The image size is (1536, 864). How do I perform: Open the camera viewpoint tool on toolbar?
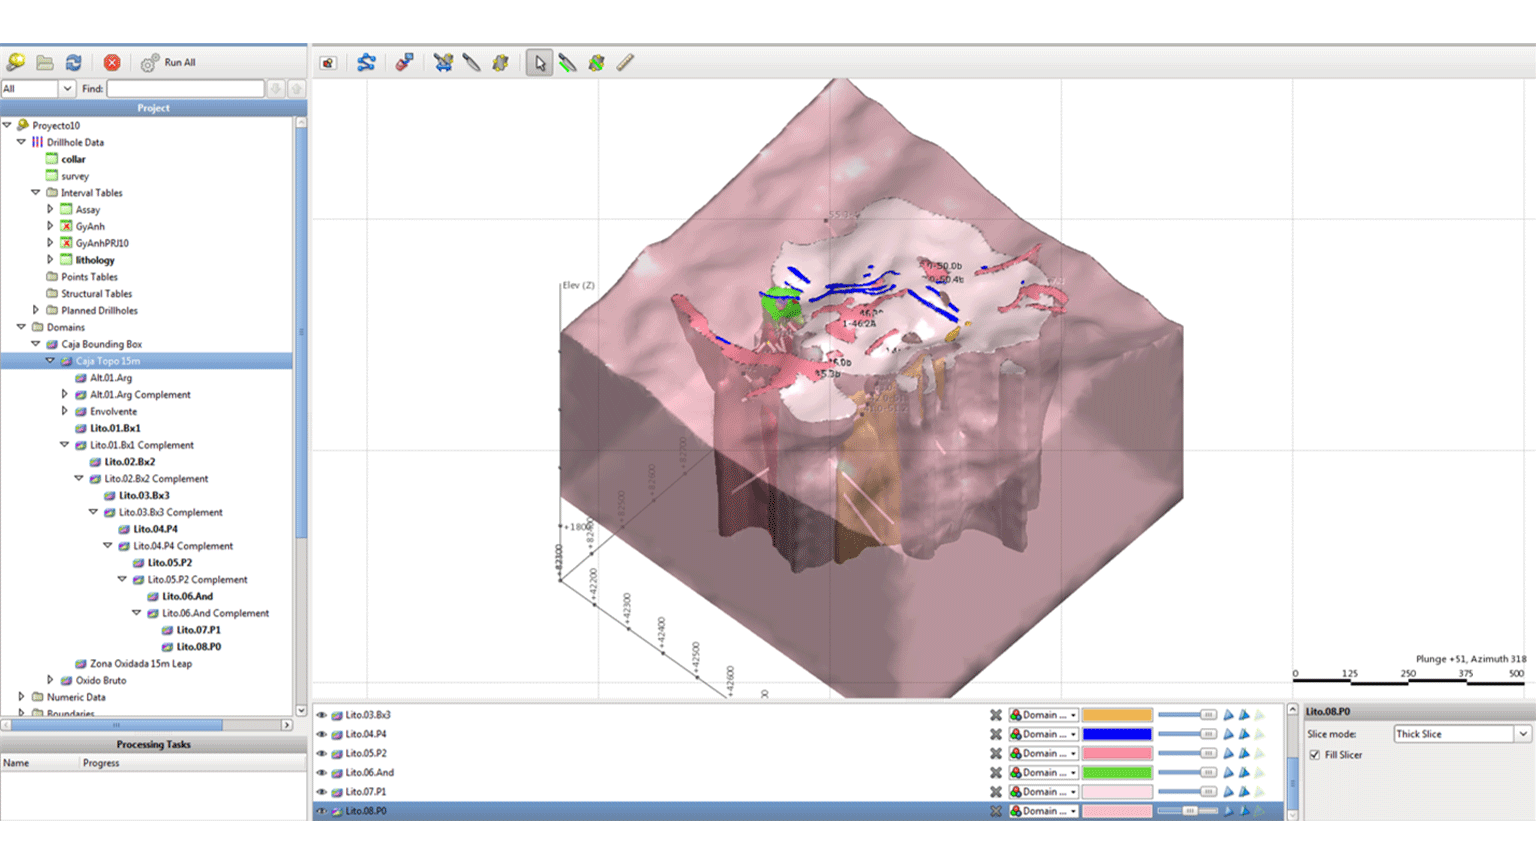coord(327,62)
